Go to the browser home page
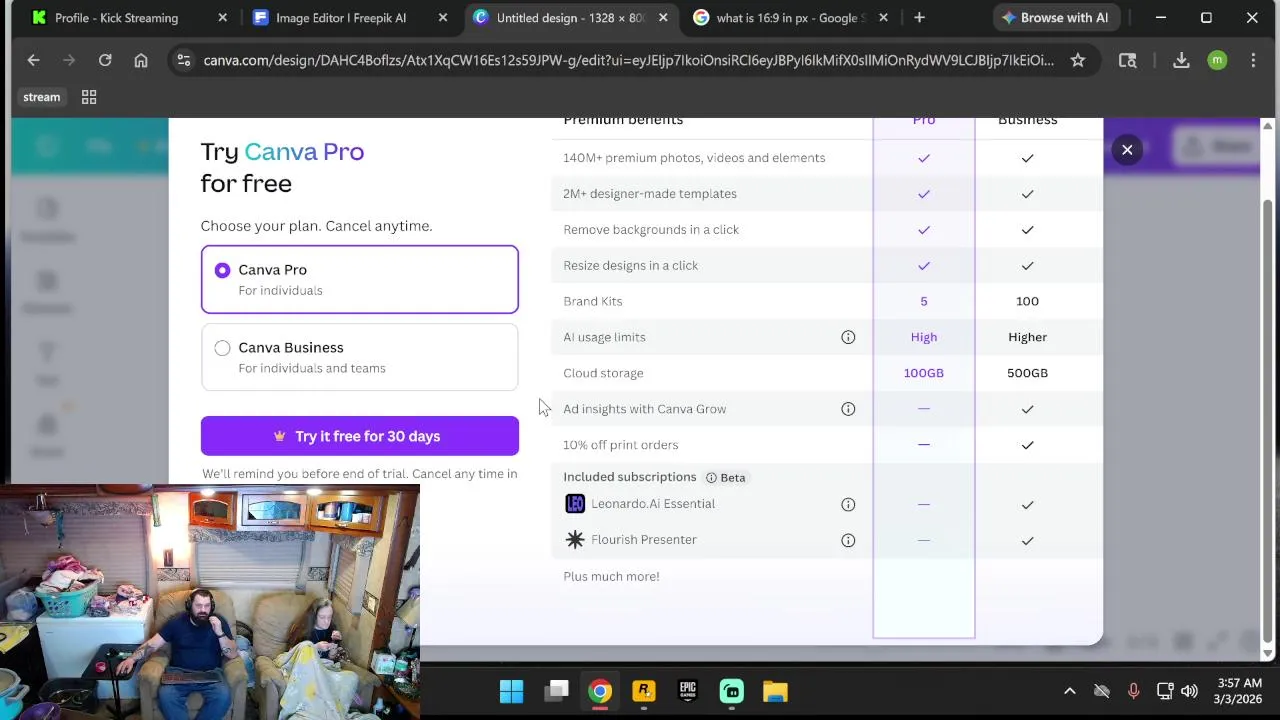This screenshot has height=720, width=1280. (141, 61)
